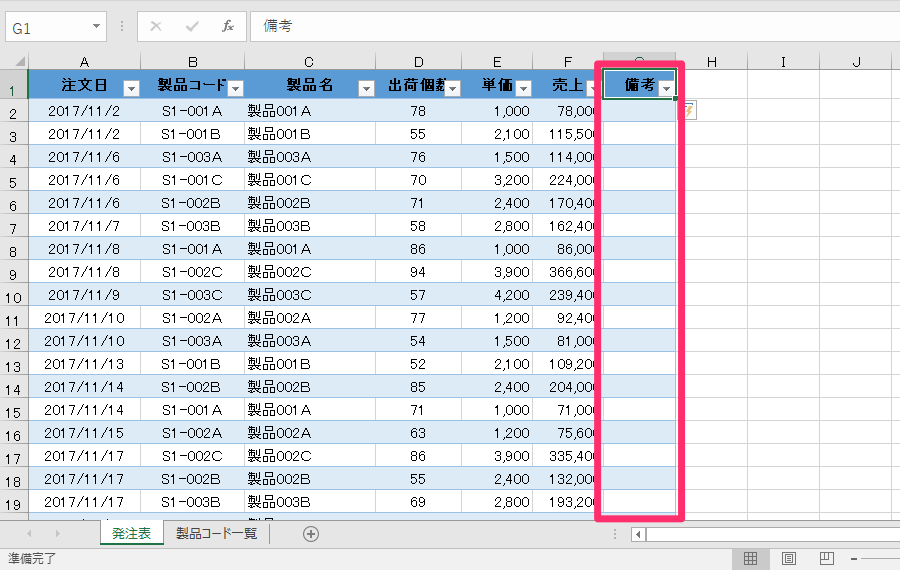Select column E header
Image resolution: width=900 pixels, height=570 pixels.
click(x=497, y=61)
